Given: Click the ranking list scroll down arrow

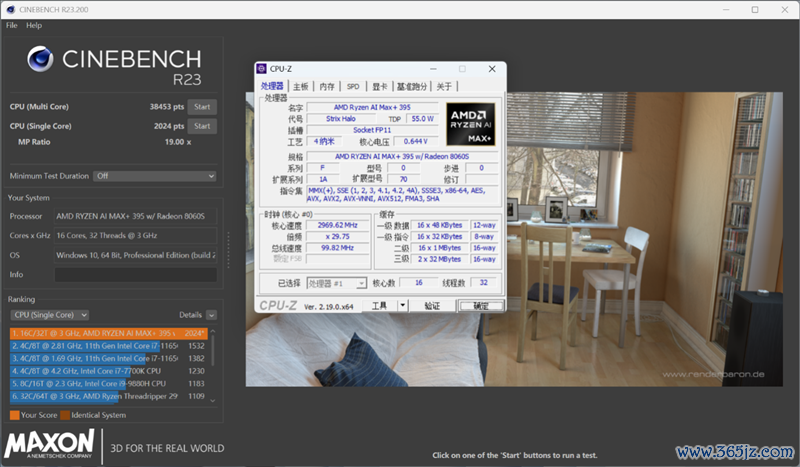Looking at the screenshot, I should click(213, 401).
